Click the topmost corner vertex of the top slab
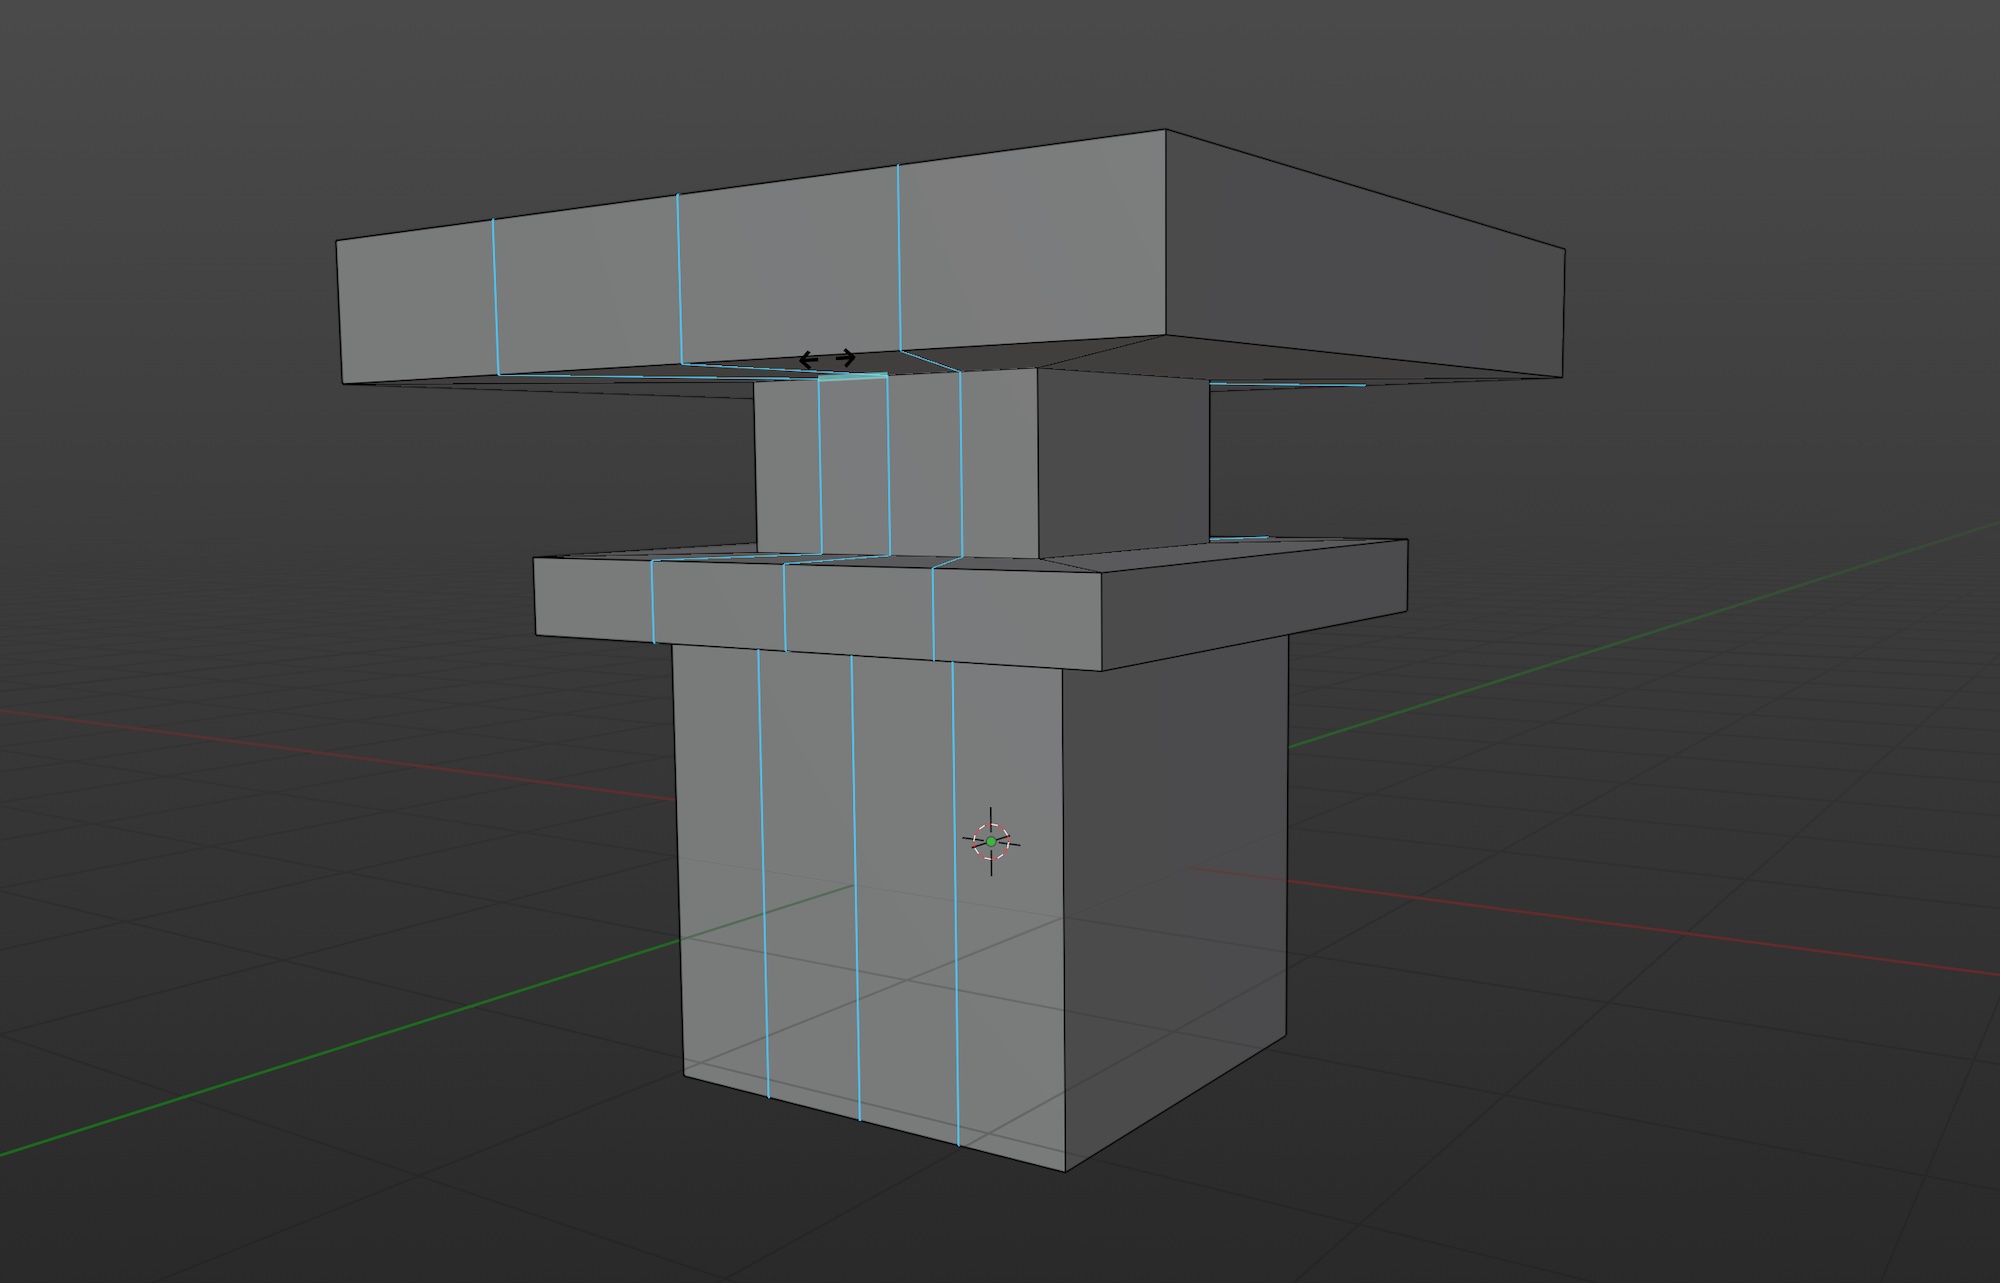The width and height of the screenshot is (2000, 1283). click(x=1165, y=130)
